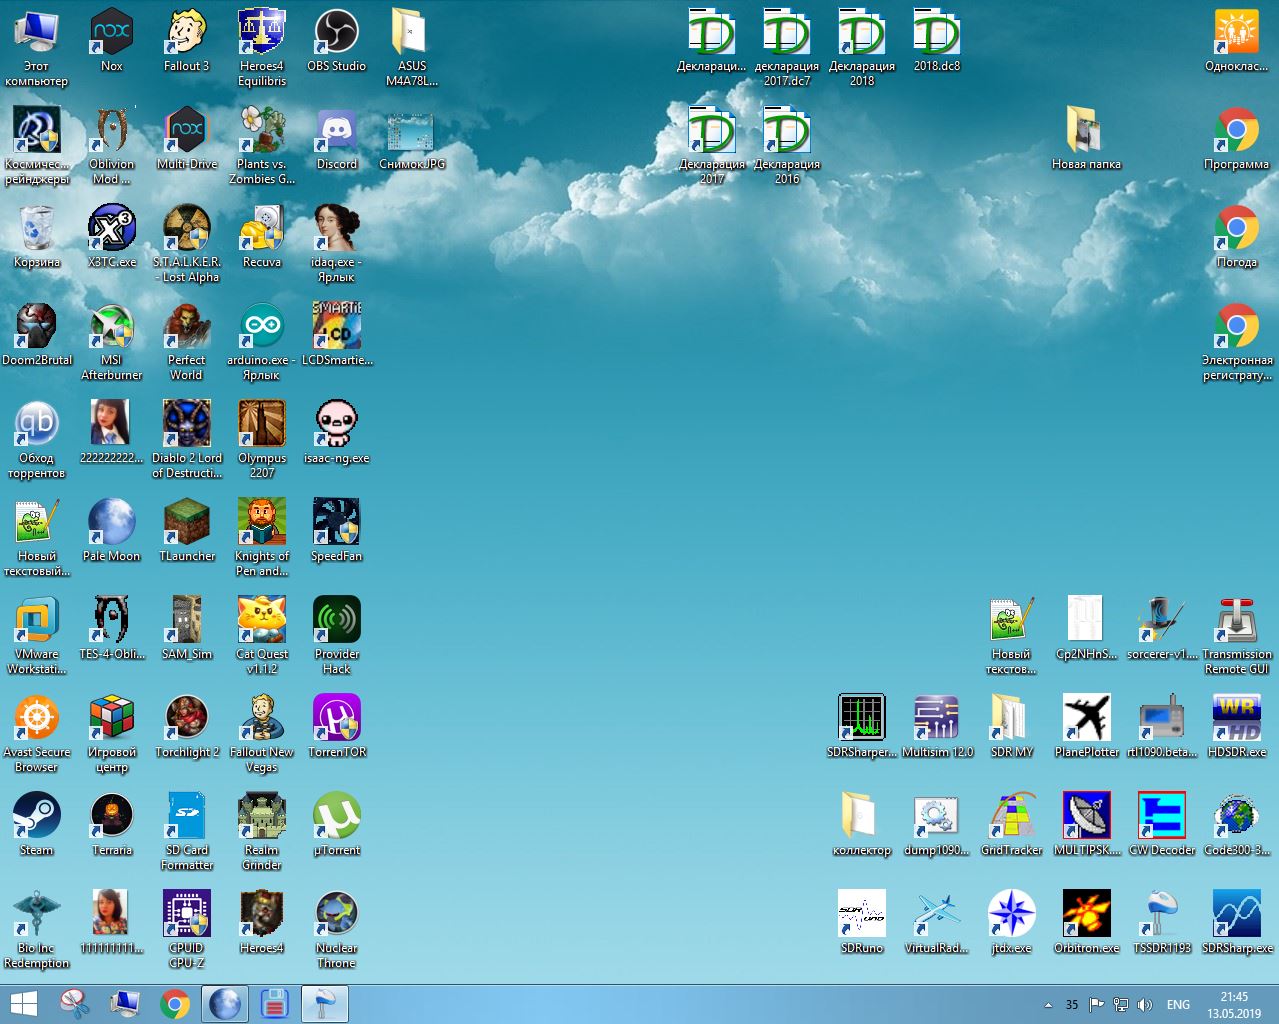Select the Снимок.JPG image thumbnail
Viewport: 1279px width, 1024px height.
click(411, 139)
